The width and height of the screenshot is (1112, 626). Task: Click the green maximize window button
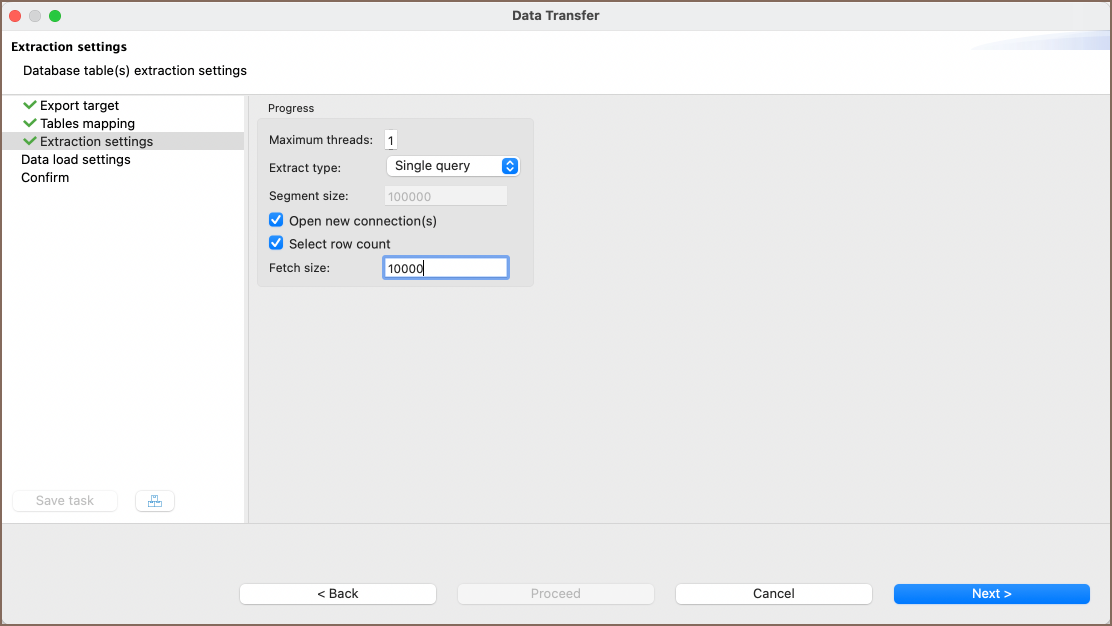click(55, 16)
